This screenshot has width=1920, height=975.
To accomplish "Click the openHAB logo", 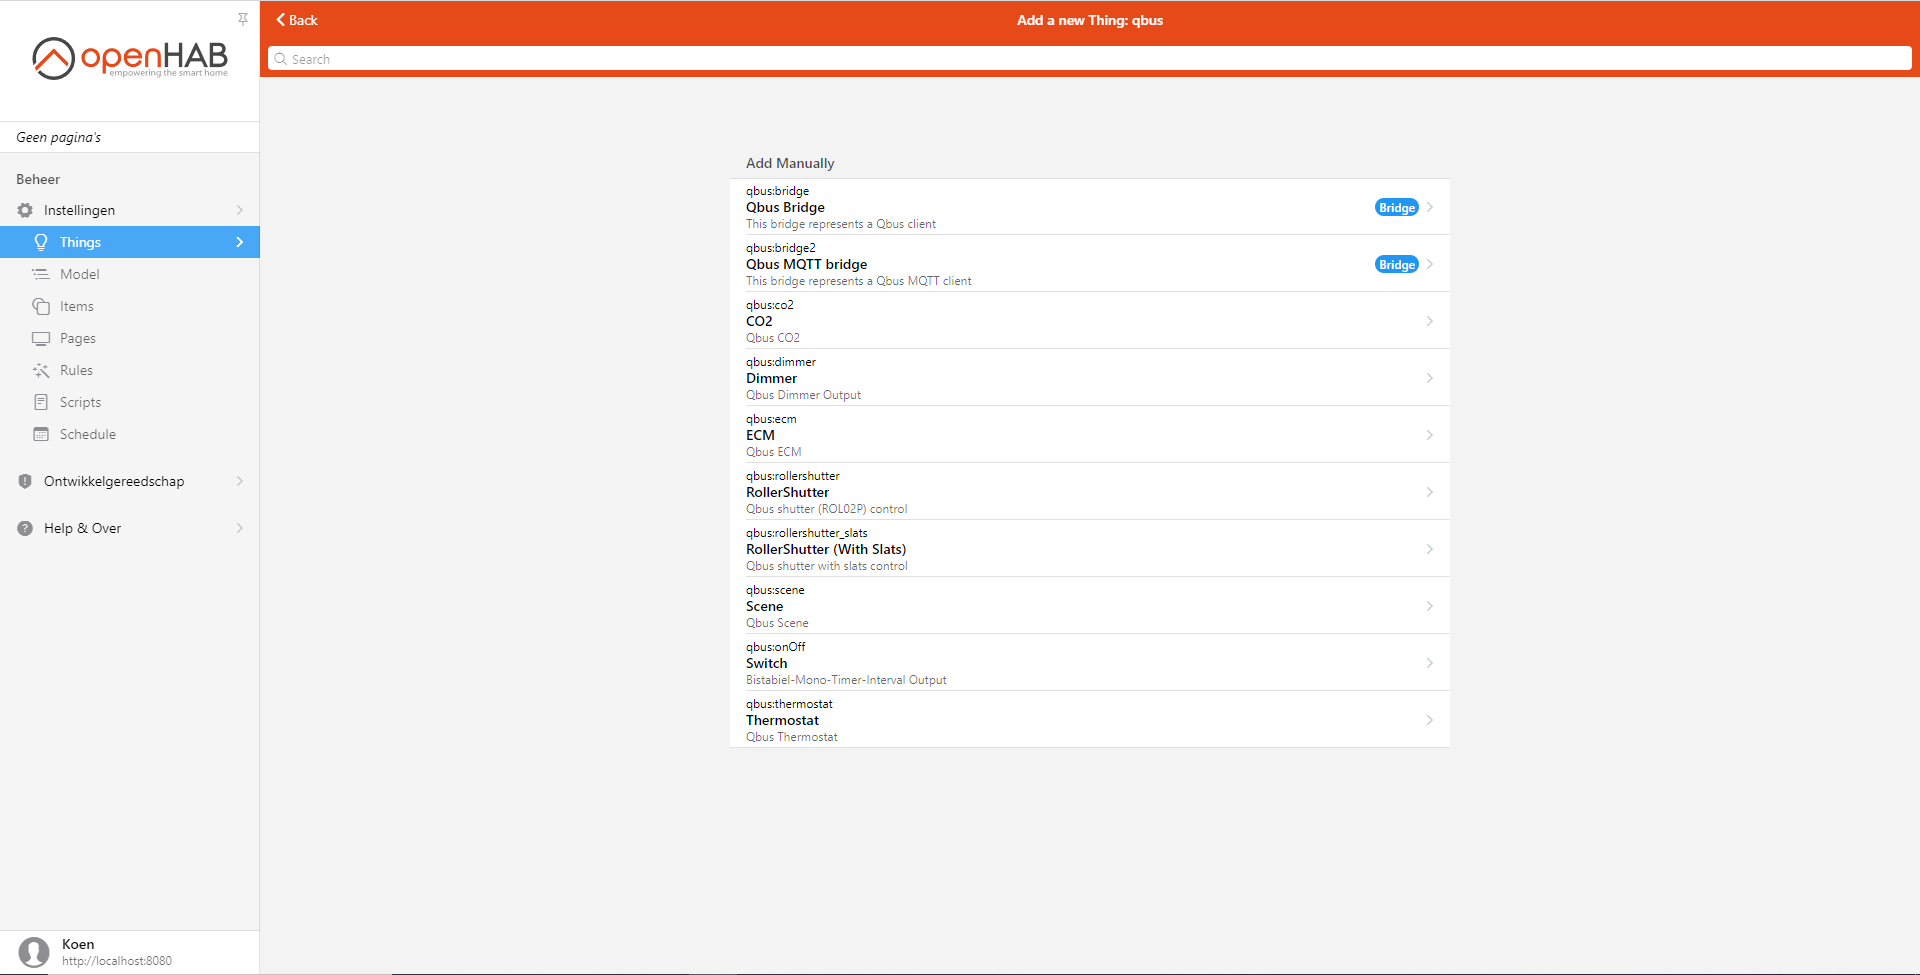I will (130, 59).
